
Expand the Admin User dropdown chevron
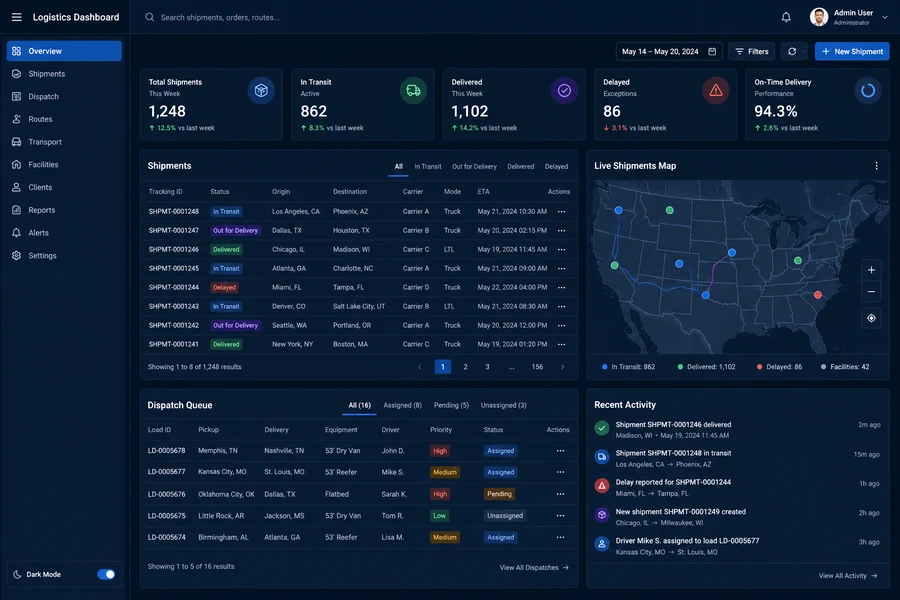tap(885, 17)
